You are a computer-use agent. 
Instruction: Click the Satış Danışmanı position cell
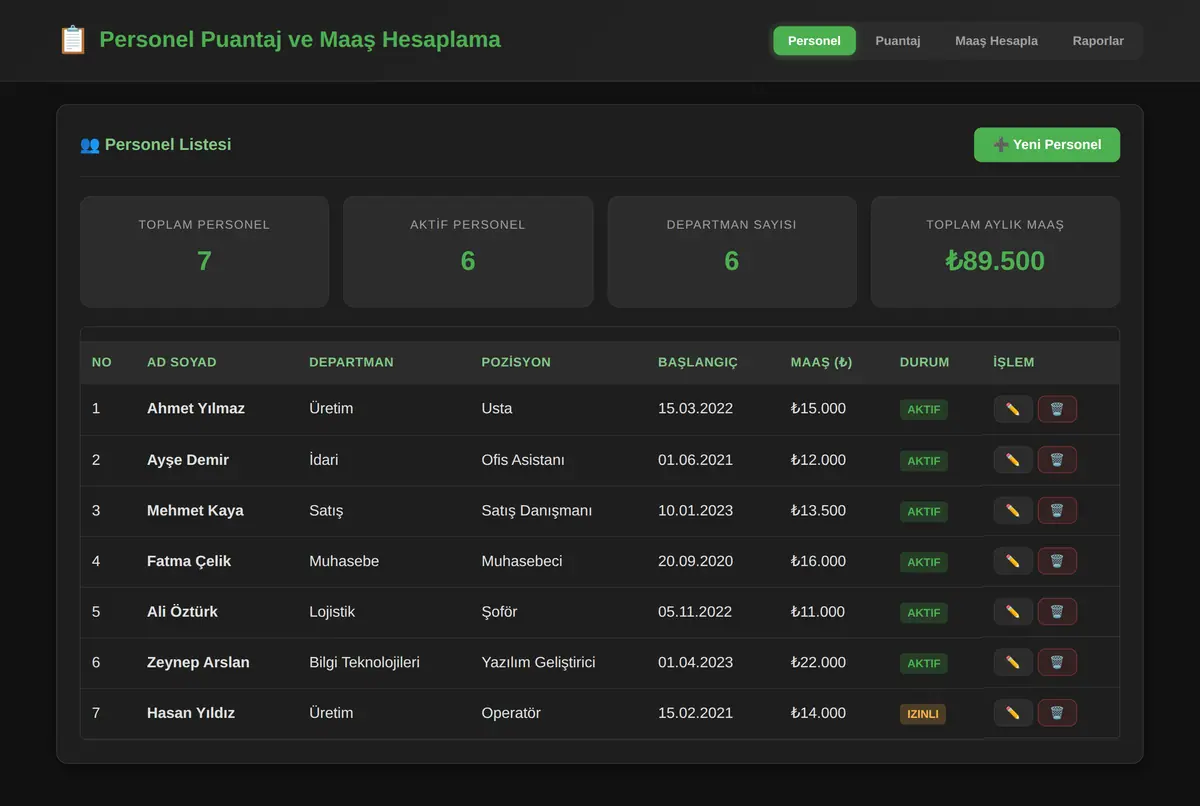(536, 510)
